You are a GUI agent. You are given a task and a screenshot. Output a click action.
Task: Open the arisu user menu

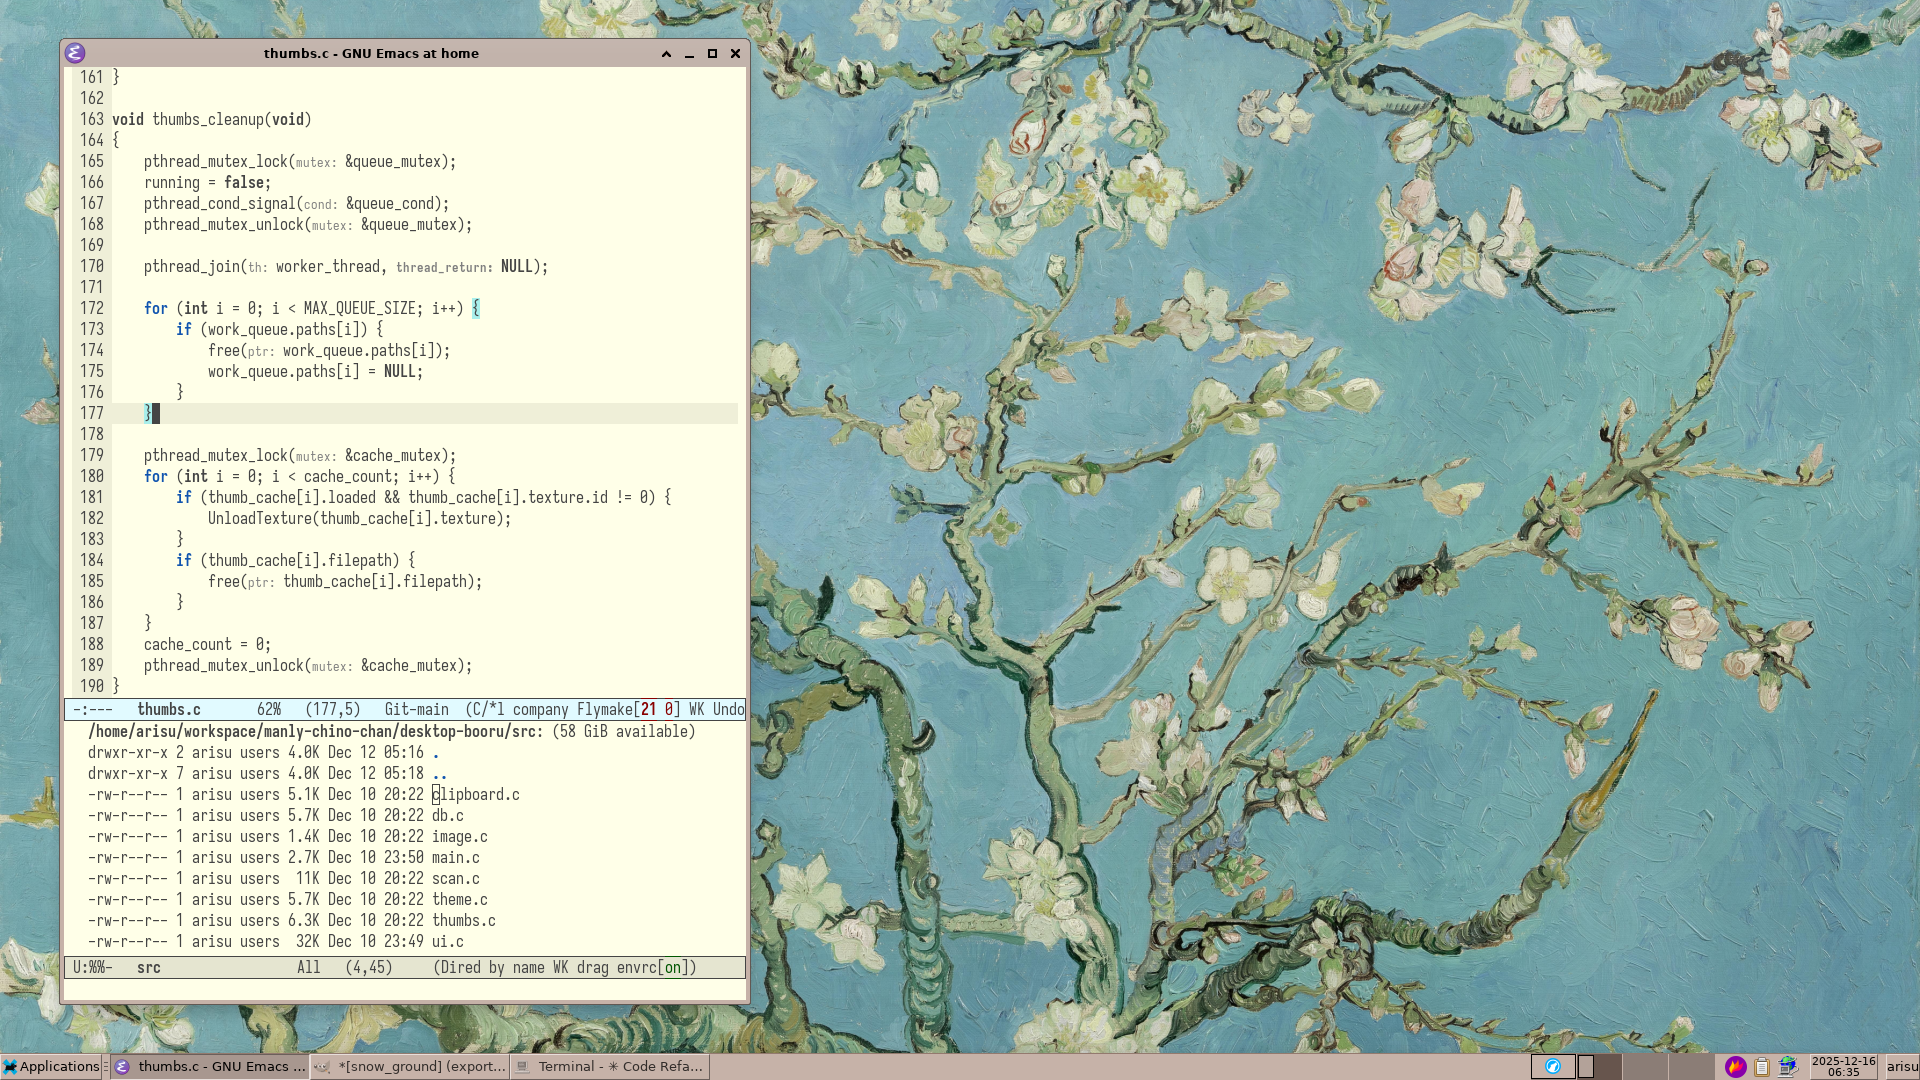pos(1902,1066)
